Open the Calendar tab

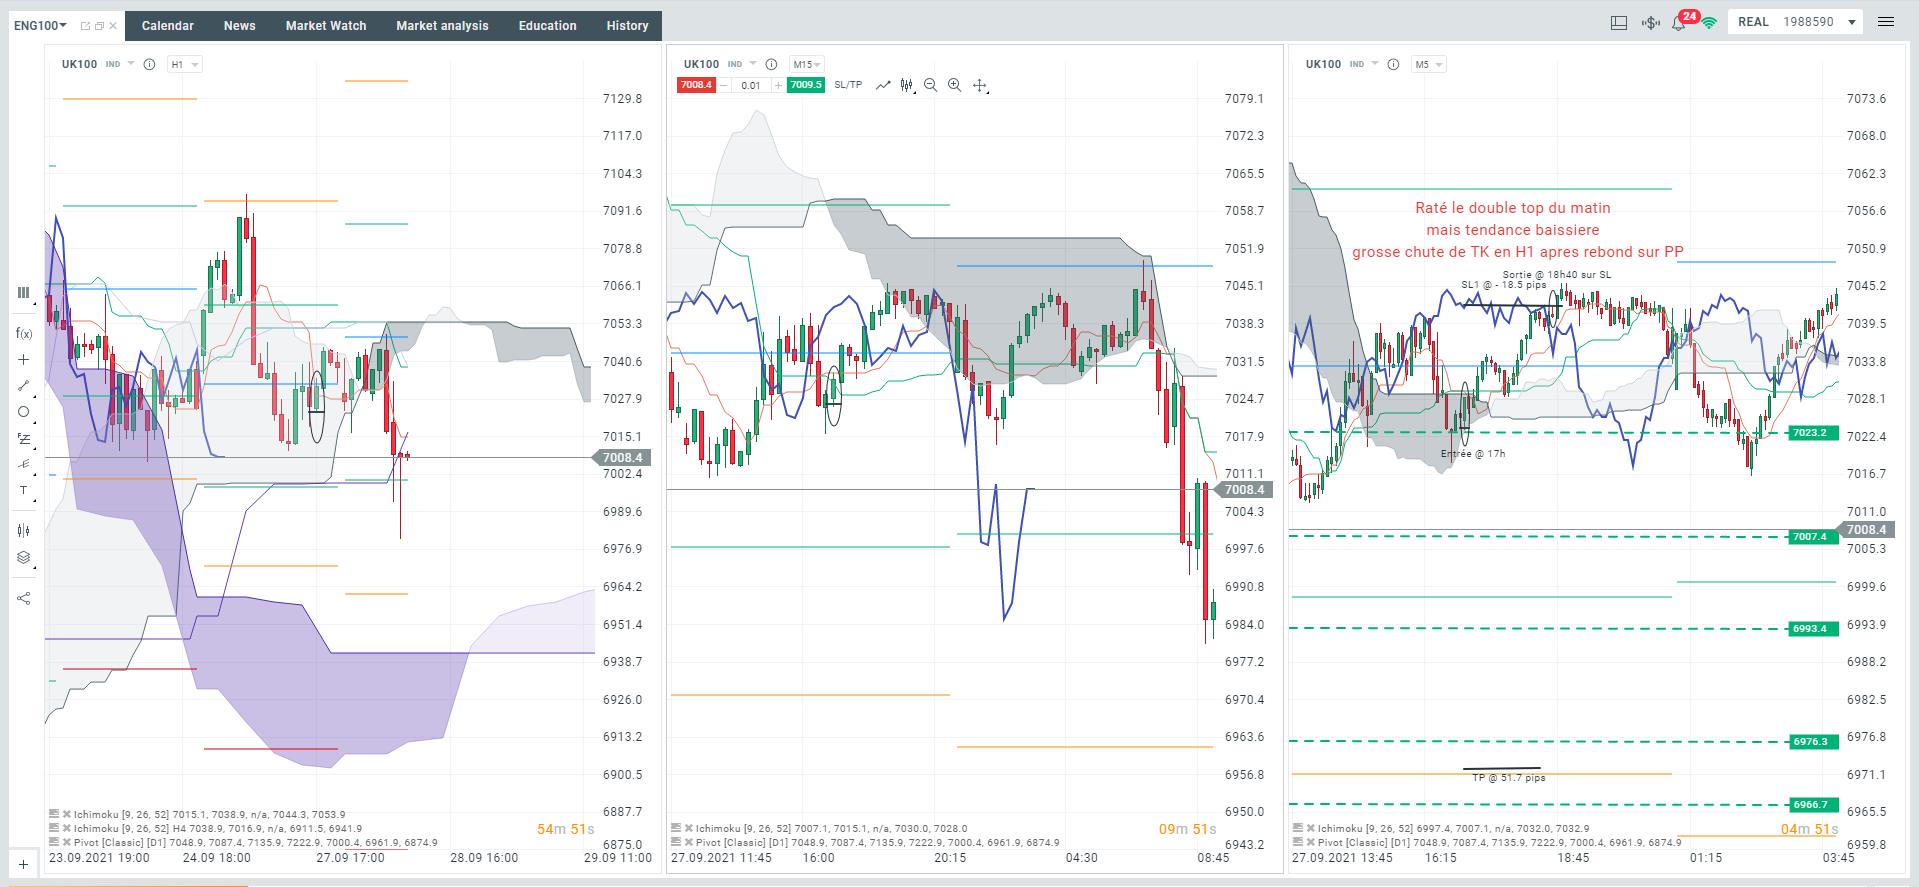coord(168,26)
